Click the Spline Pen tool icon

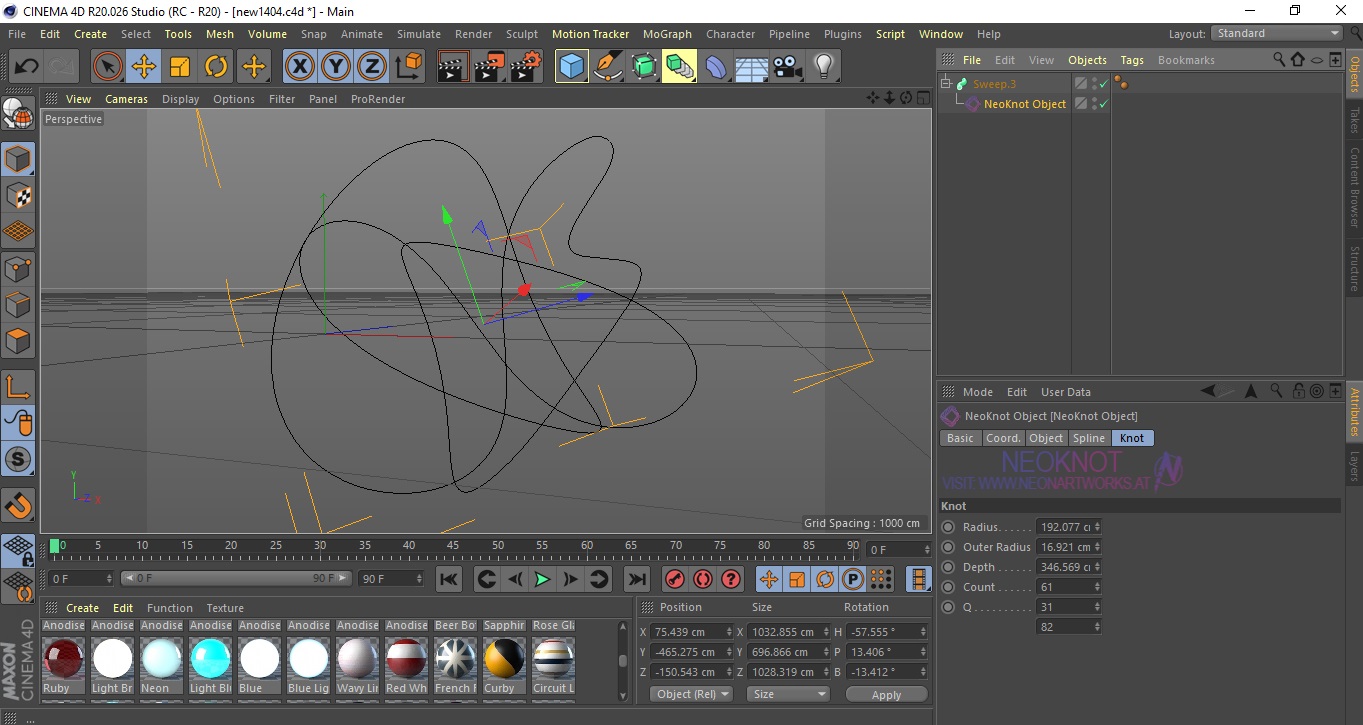click(608, 67)
